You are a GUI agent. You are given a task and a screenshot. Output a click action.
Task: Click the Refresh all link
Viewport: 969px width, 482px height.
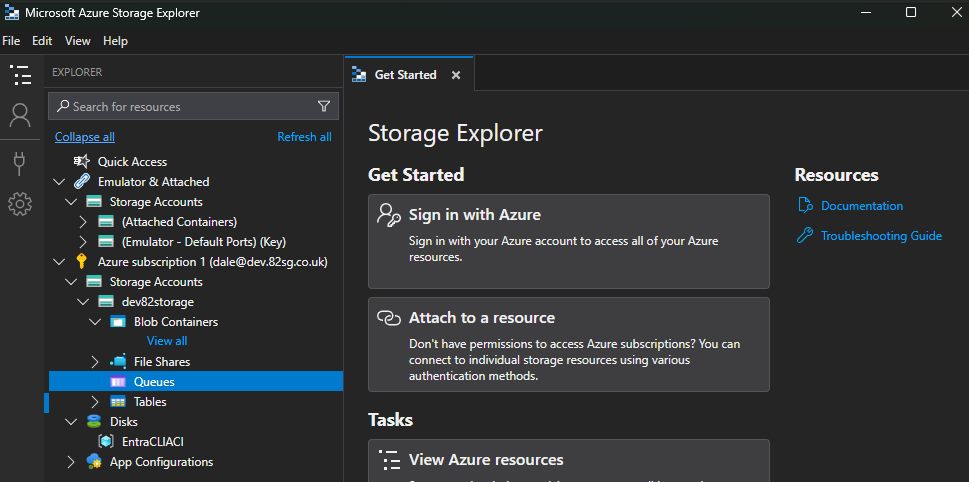coord(304,137)
